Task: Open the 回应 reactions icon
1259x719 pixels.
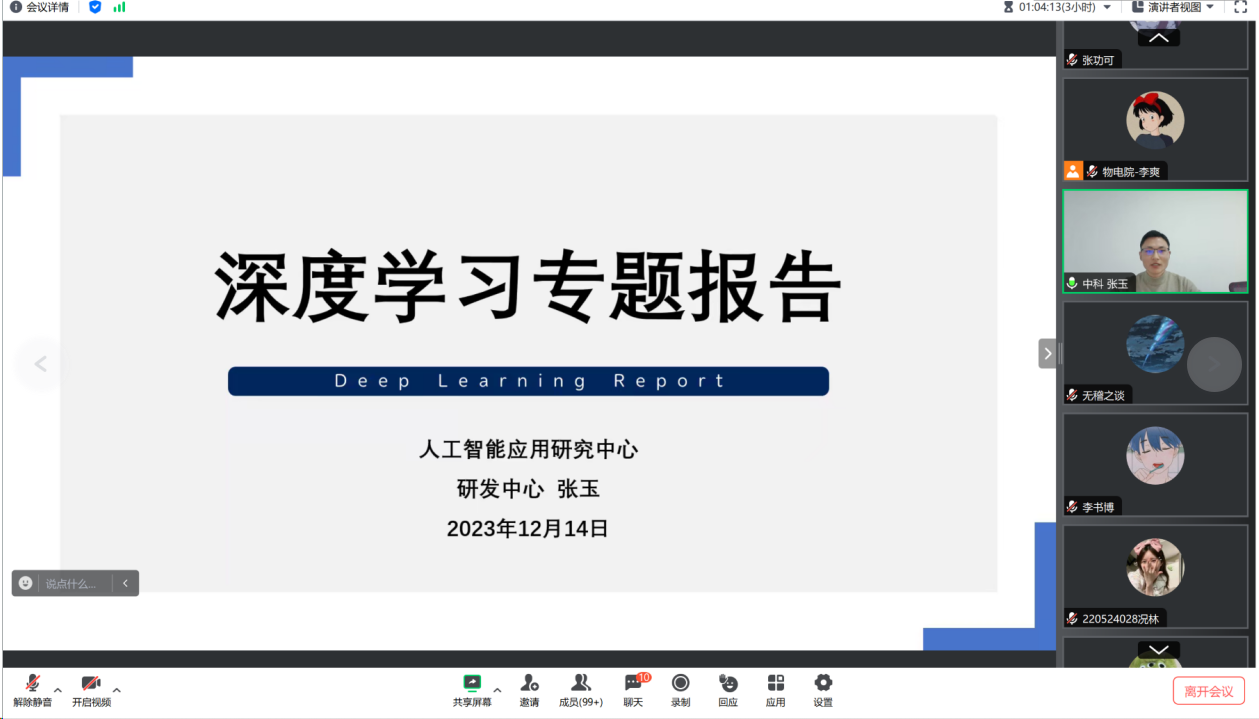Action: pos(728,684)
